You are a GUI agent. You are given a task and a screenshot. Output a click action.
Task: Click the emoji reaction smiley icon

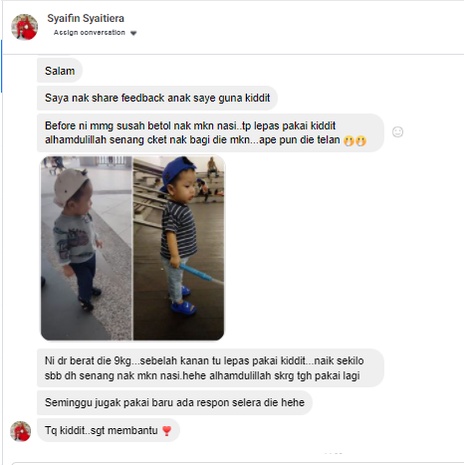click(397, 132)
